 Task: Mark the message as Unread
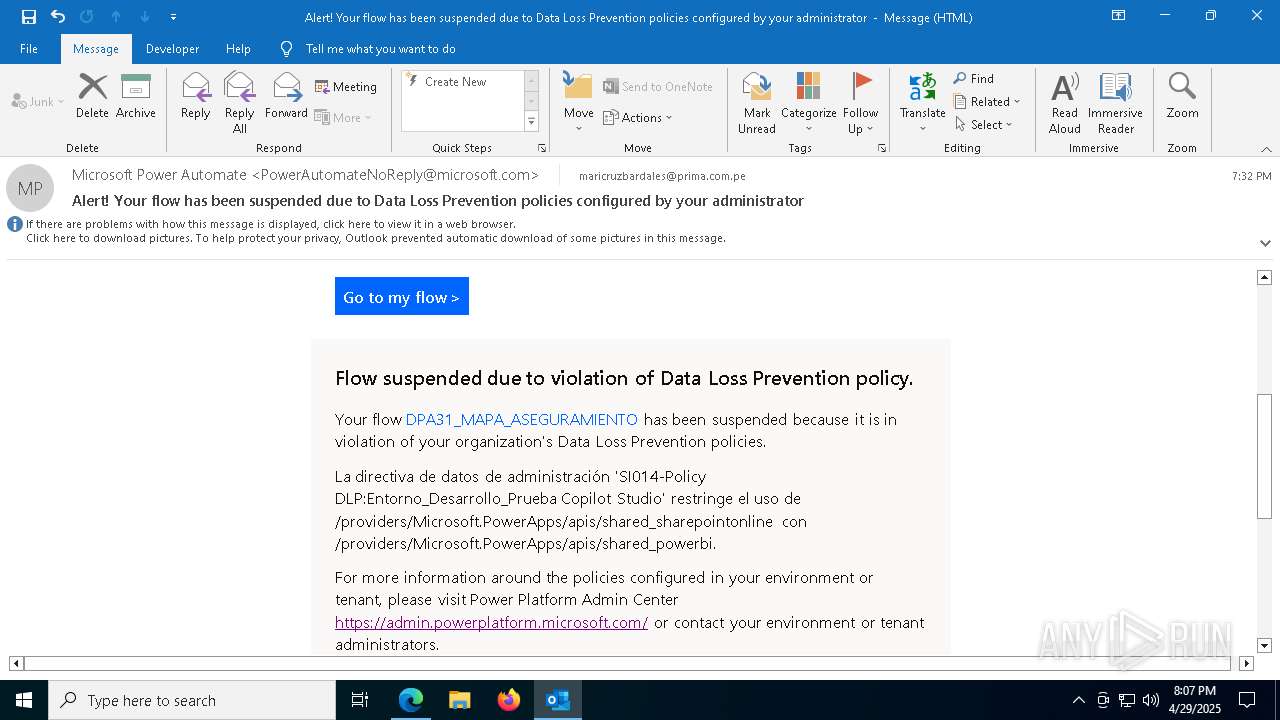tap(757, 103)
